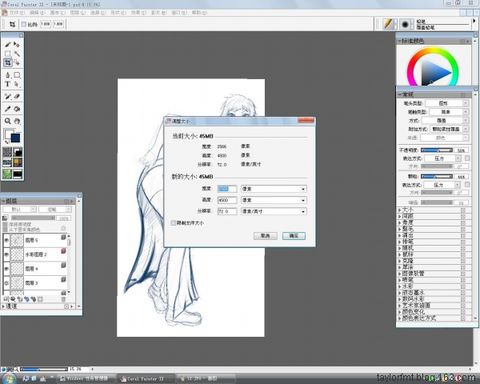Select the Dropper tool
The height and width of the screenshot is (384, 480).
[8, 109]
